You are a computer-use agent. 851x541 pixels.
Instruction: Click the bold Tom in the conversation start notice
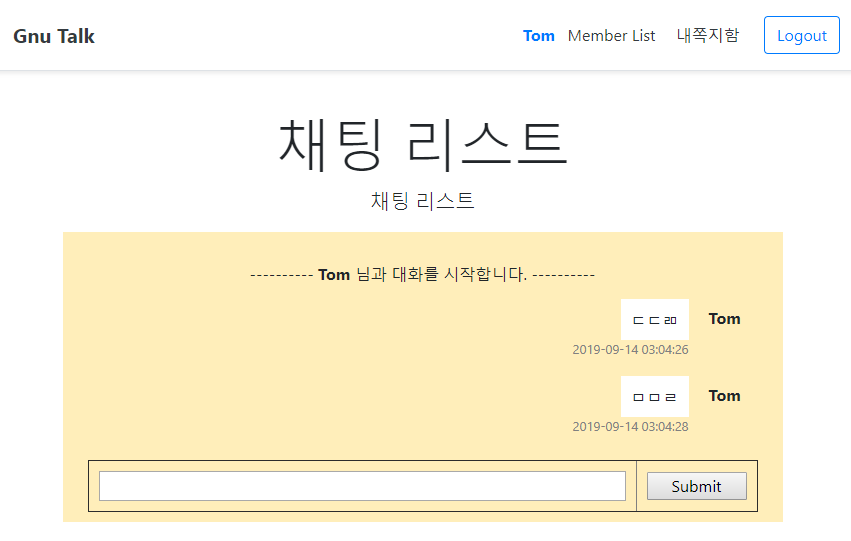pos(334,274)
